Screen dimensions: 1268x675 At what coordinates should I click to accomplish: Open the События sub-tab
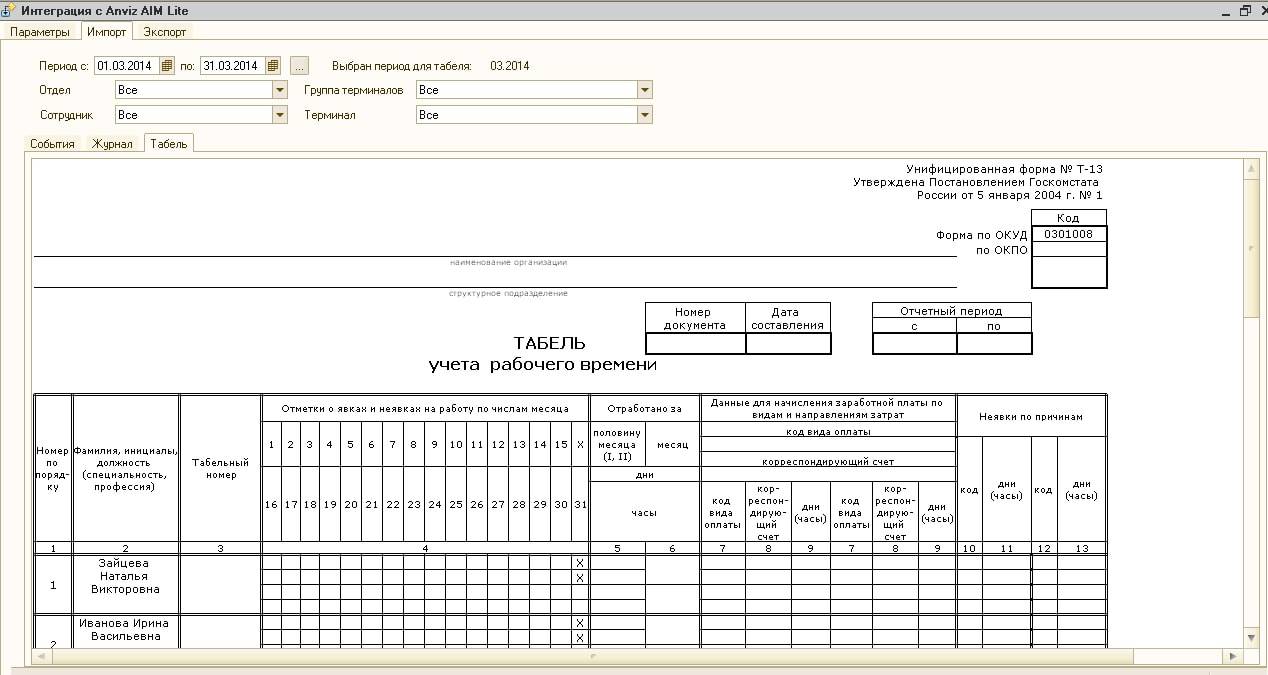52,144
